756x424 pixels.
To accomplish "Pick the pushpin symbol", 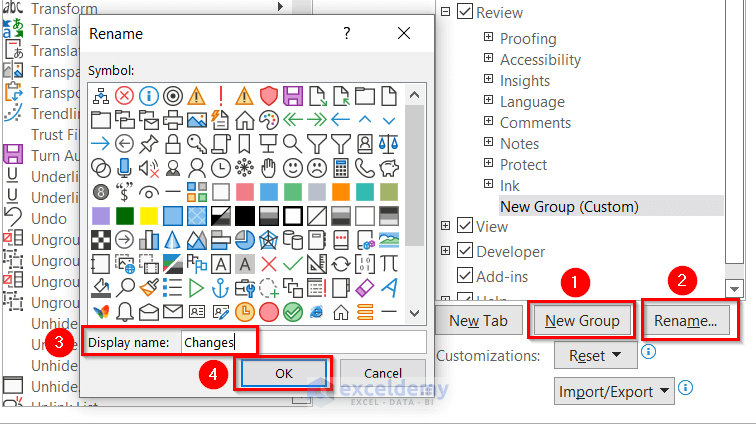I will tap(148, 144).
